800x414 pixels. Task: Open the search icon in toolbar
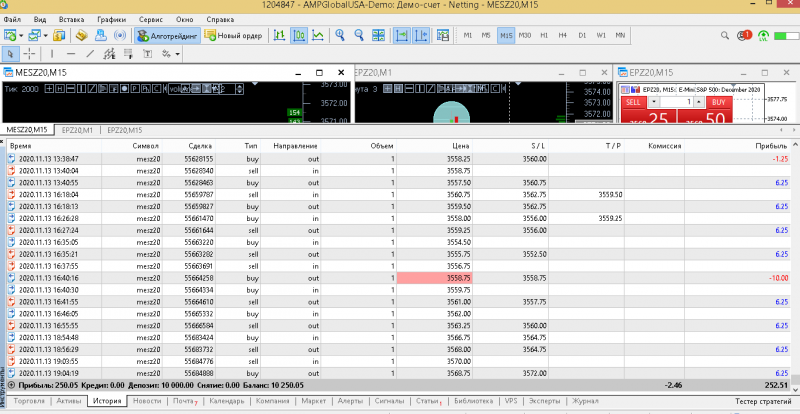723,35
